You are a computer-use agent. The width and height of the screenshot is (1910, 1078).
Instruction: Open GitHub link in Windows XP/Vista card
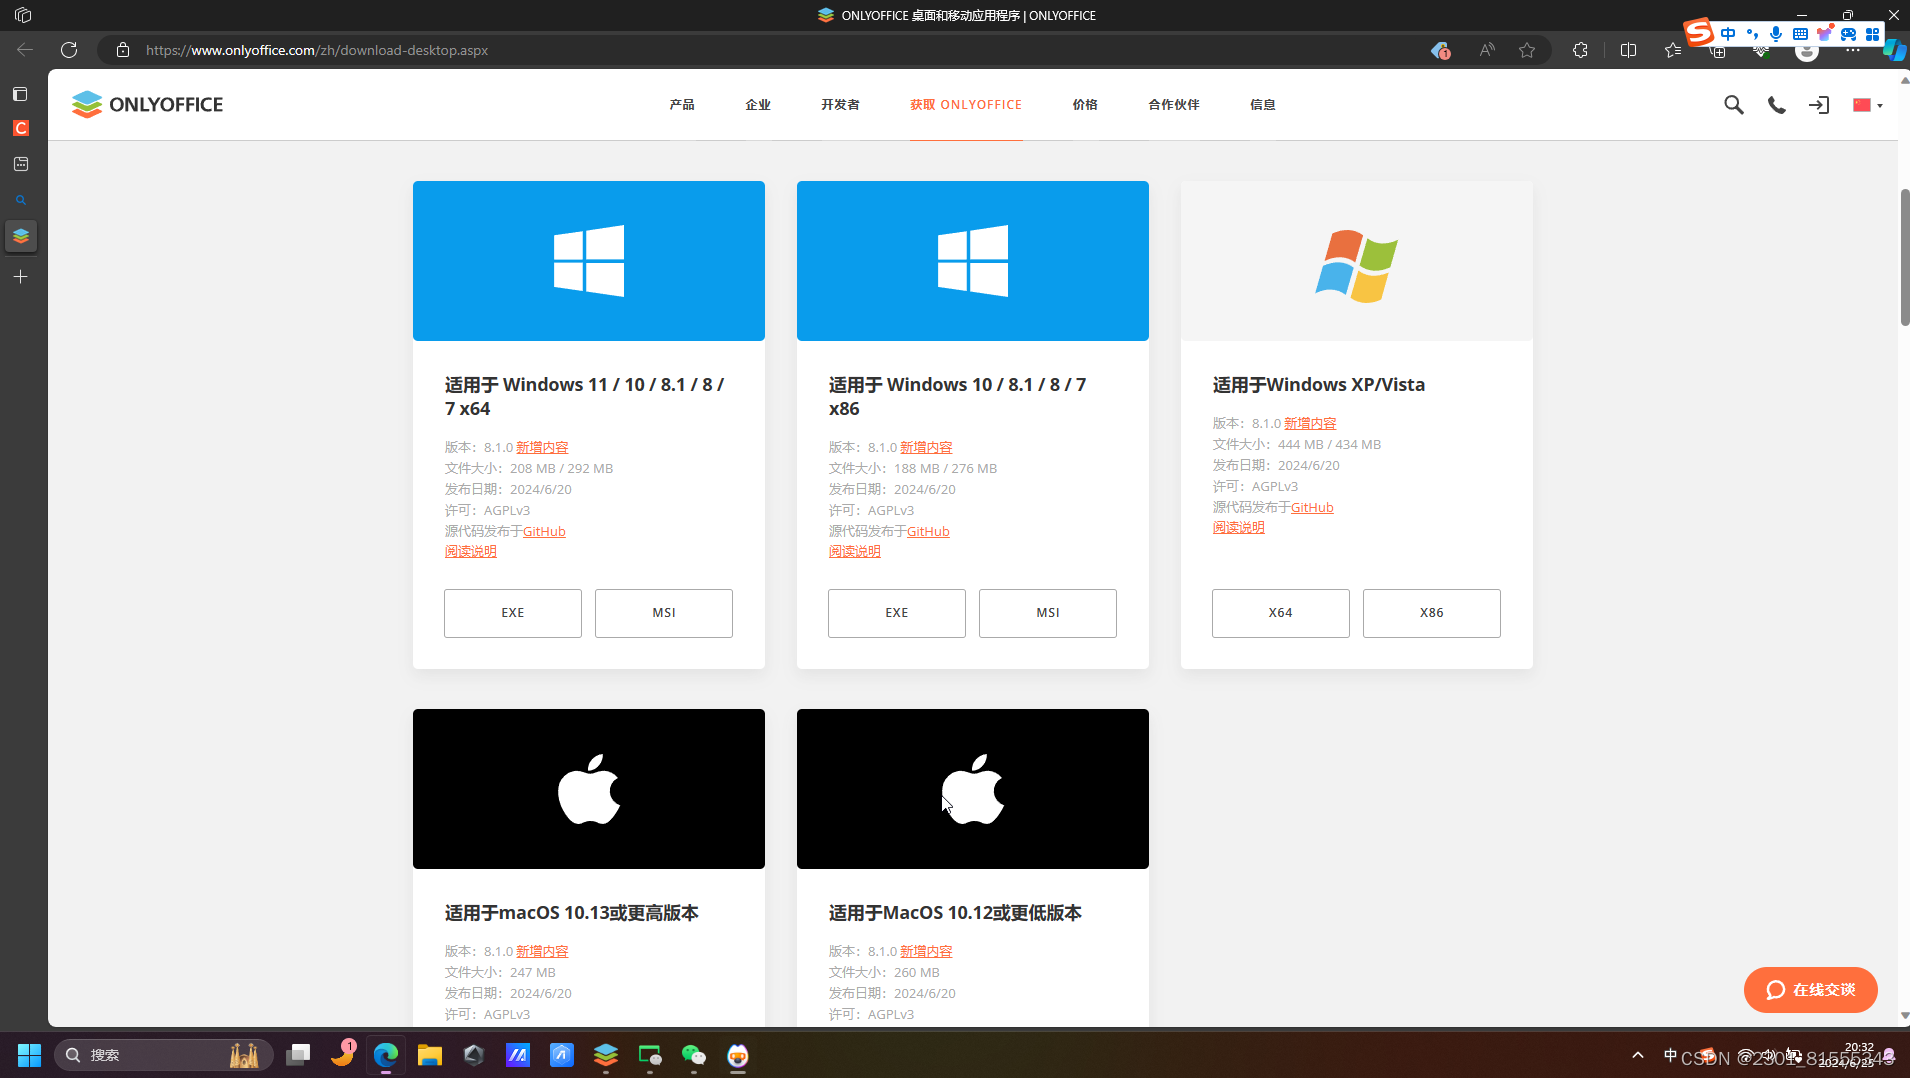pos(1312,507)
